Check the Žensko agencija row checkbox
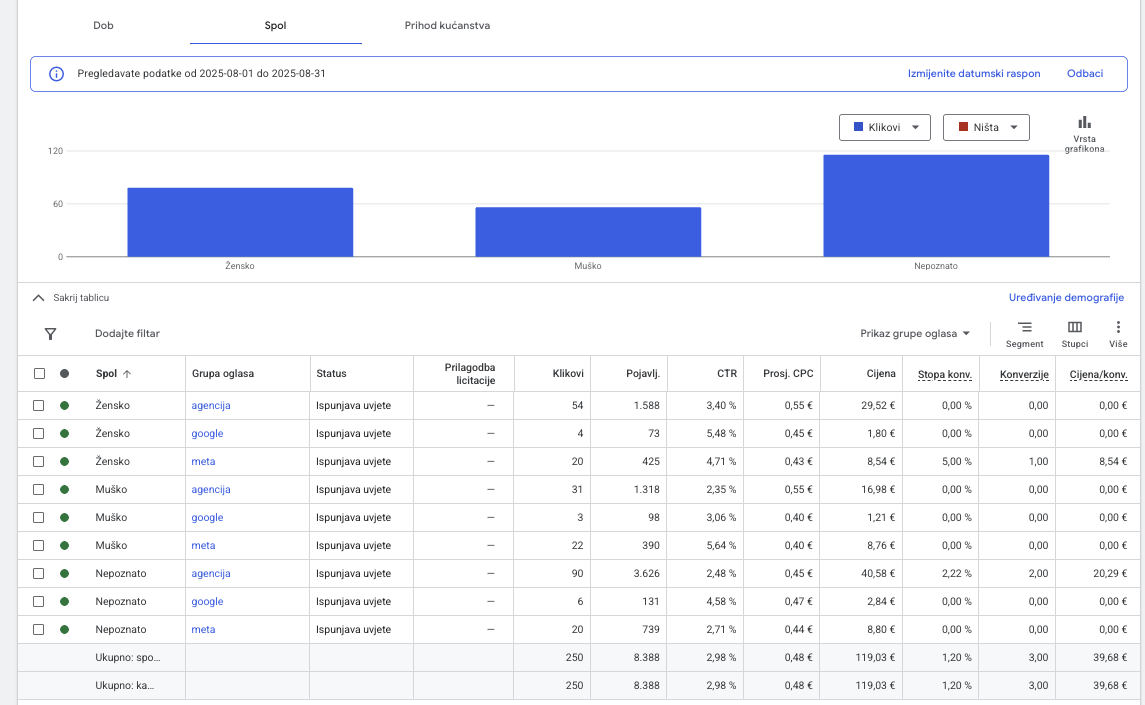 39,406
